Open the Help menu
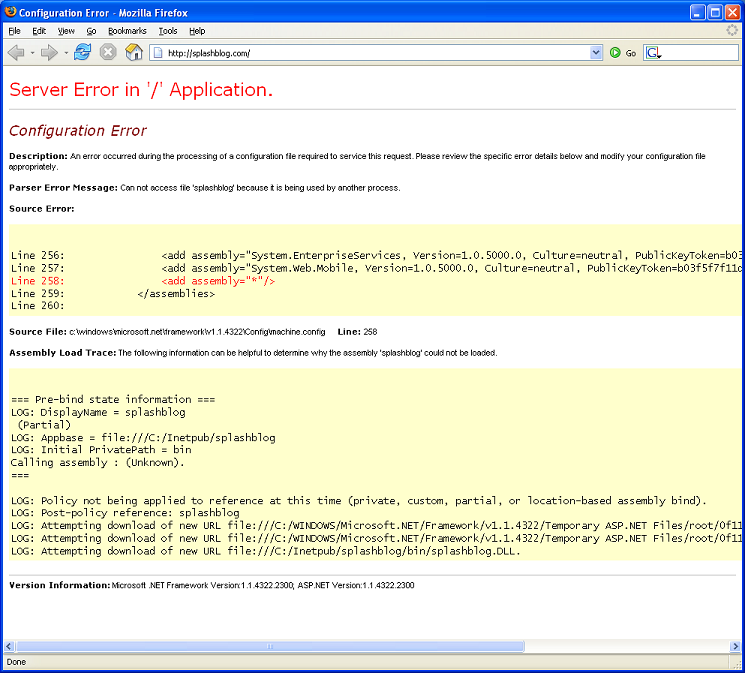The width and height of the screenshot is (745, 673). 197,31
